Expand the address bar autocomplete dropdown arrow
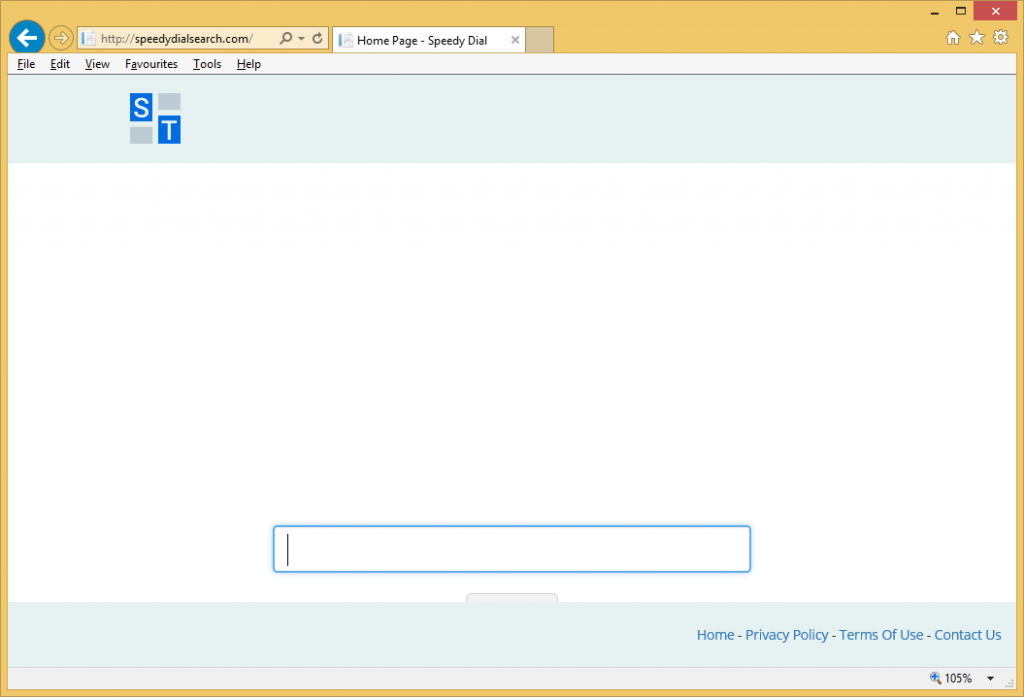Screen dimensions: 1024x697 [x=301, y=39]
